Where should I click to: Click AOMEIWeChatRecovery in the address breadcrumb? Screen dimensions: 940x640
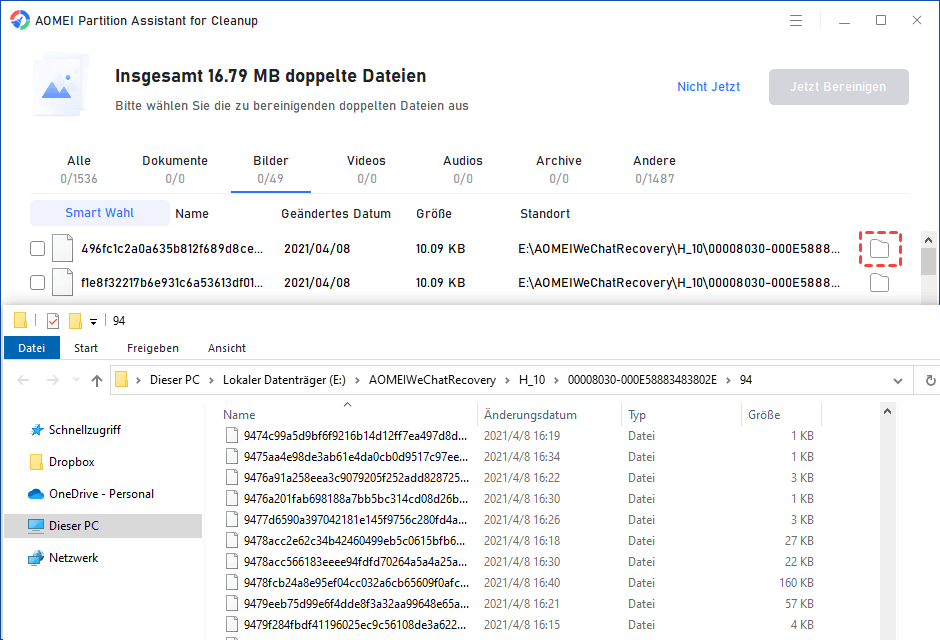pos(432,380)
